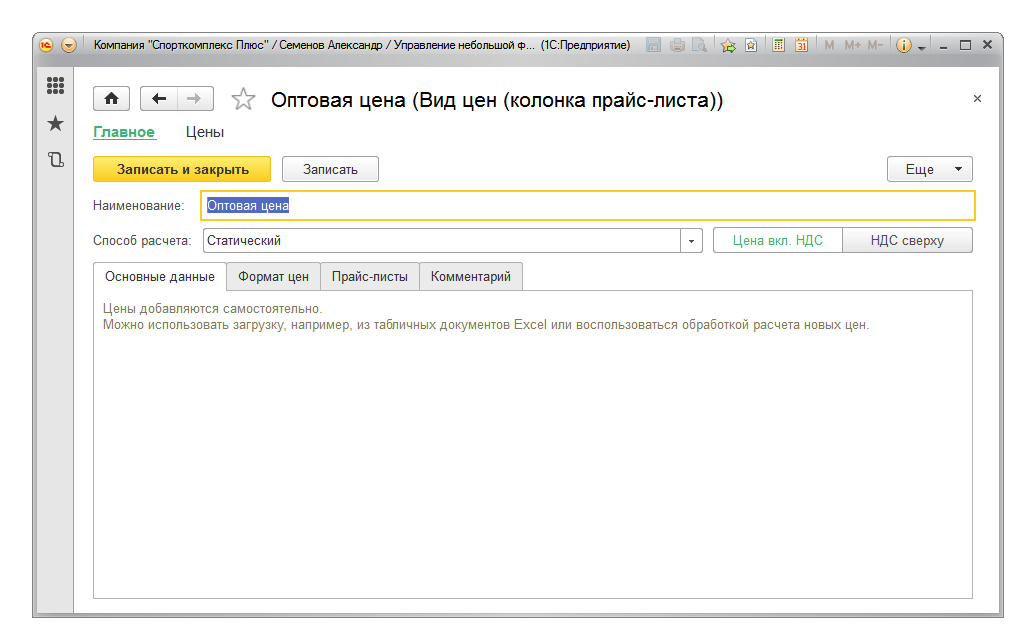Click the M- memory button

(875, 45)
